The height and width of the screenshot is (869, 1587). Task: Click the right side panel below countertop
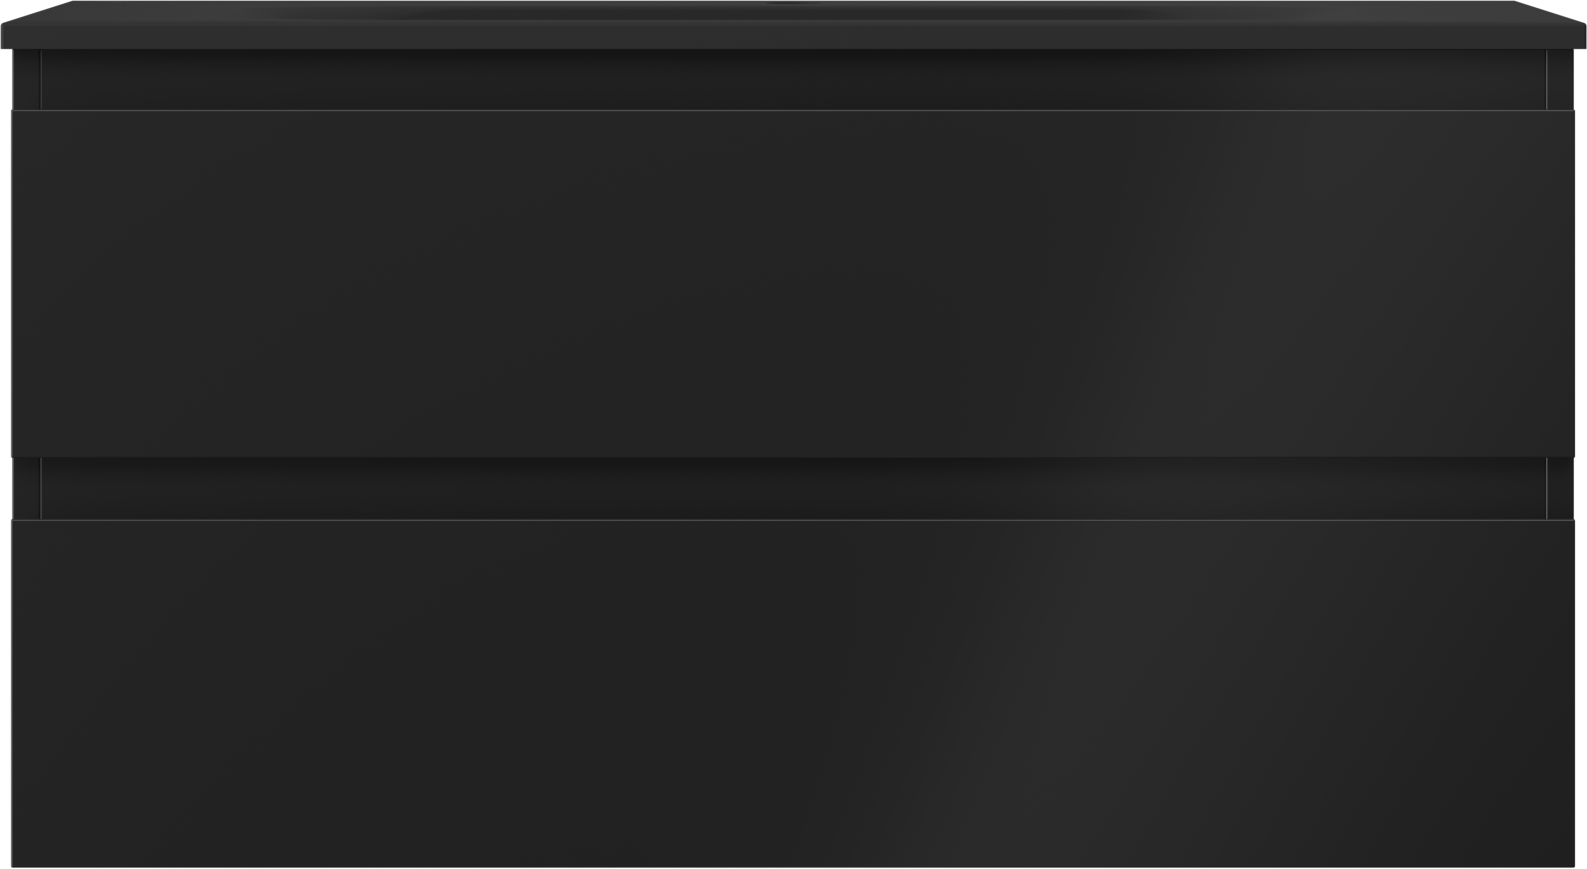1560,80
